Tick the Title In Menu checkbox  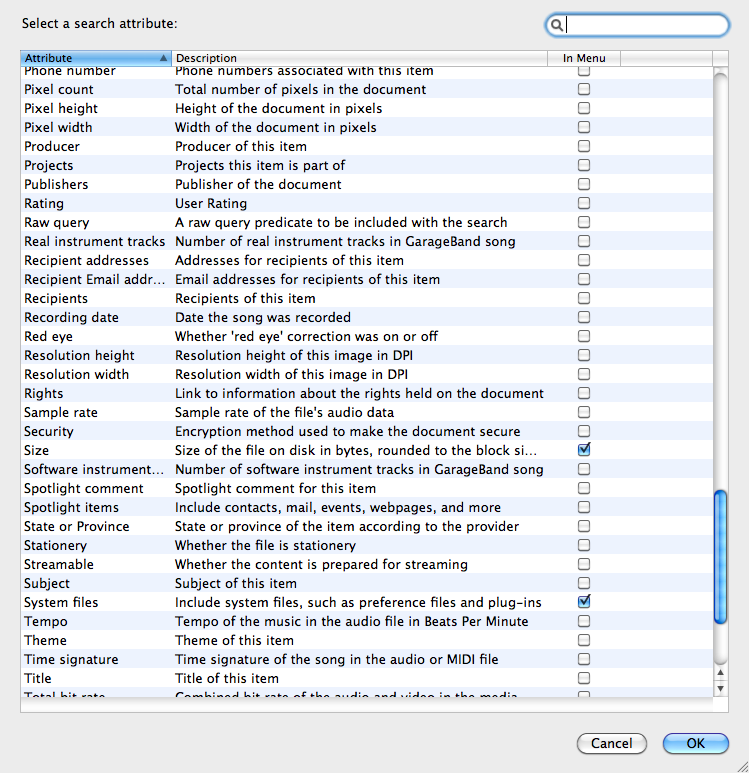coord(584,678)
